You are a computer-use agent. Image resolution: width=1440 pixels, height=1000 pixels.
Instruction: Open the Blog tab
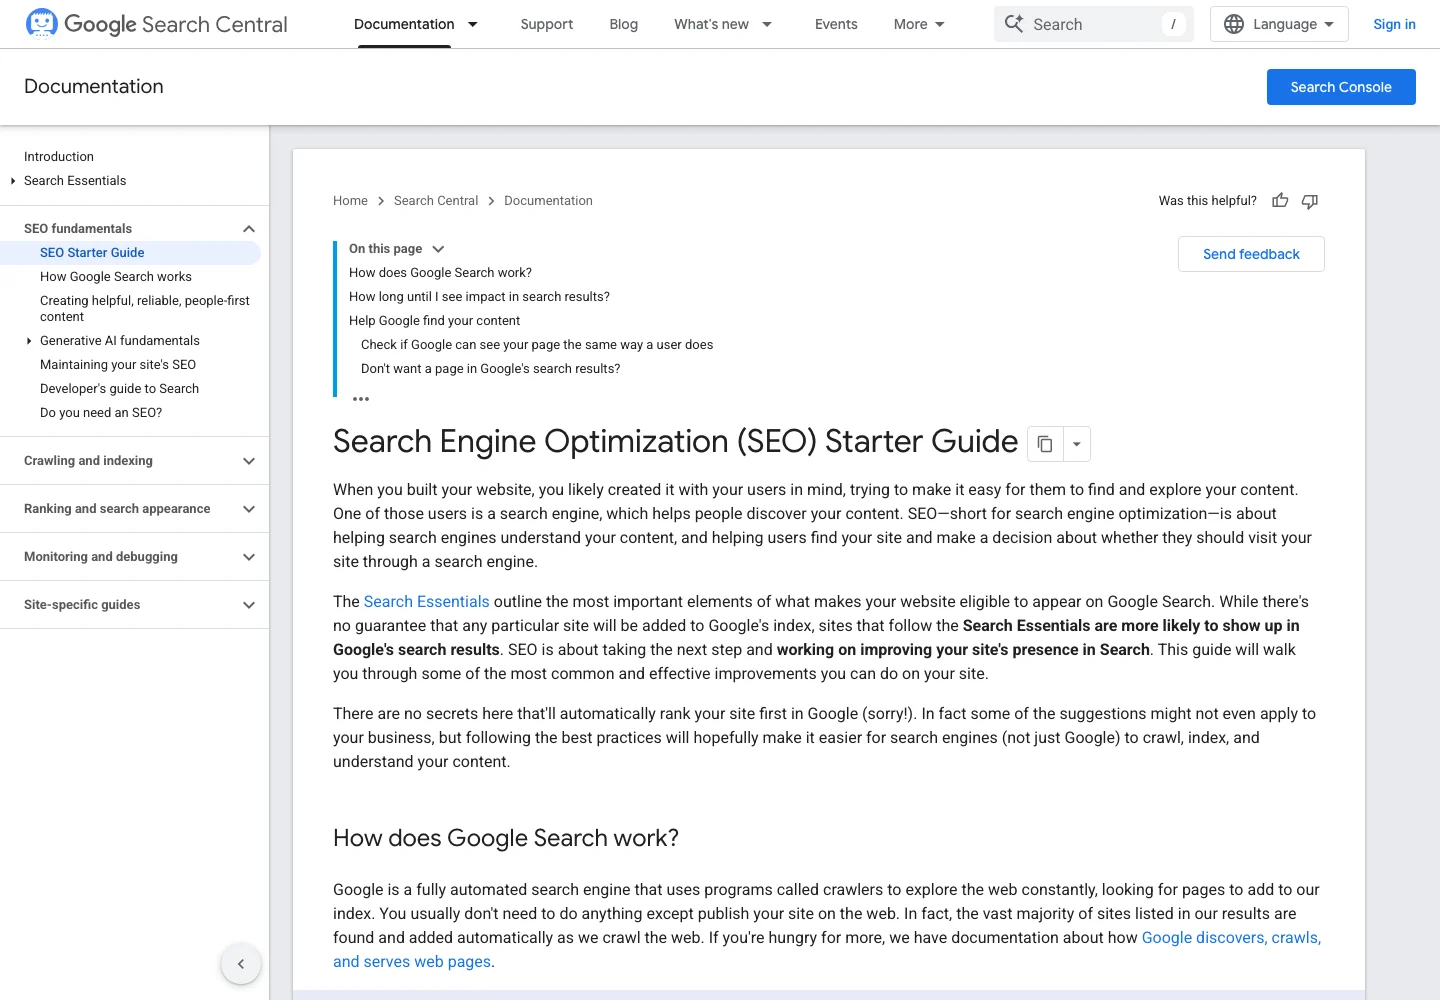pyautogui.click(x=624, y=24)
